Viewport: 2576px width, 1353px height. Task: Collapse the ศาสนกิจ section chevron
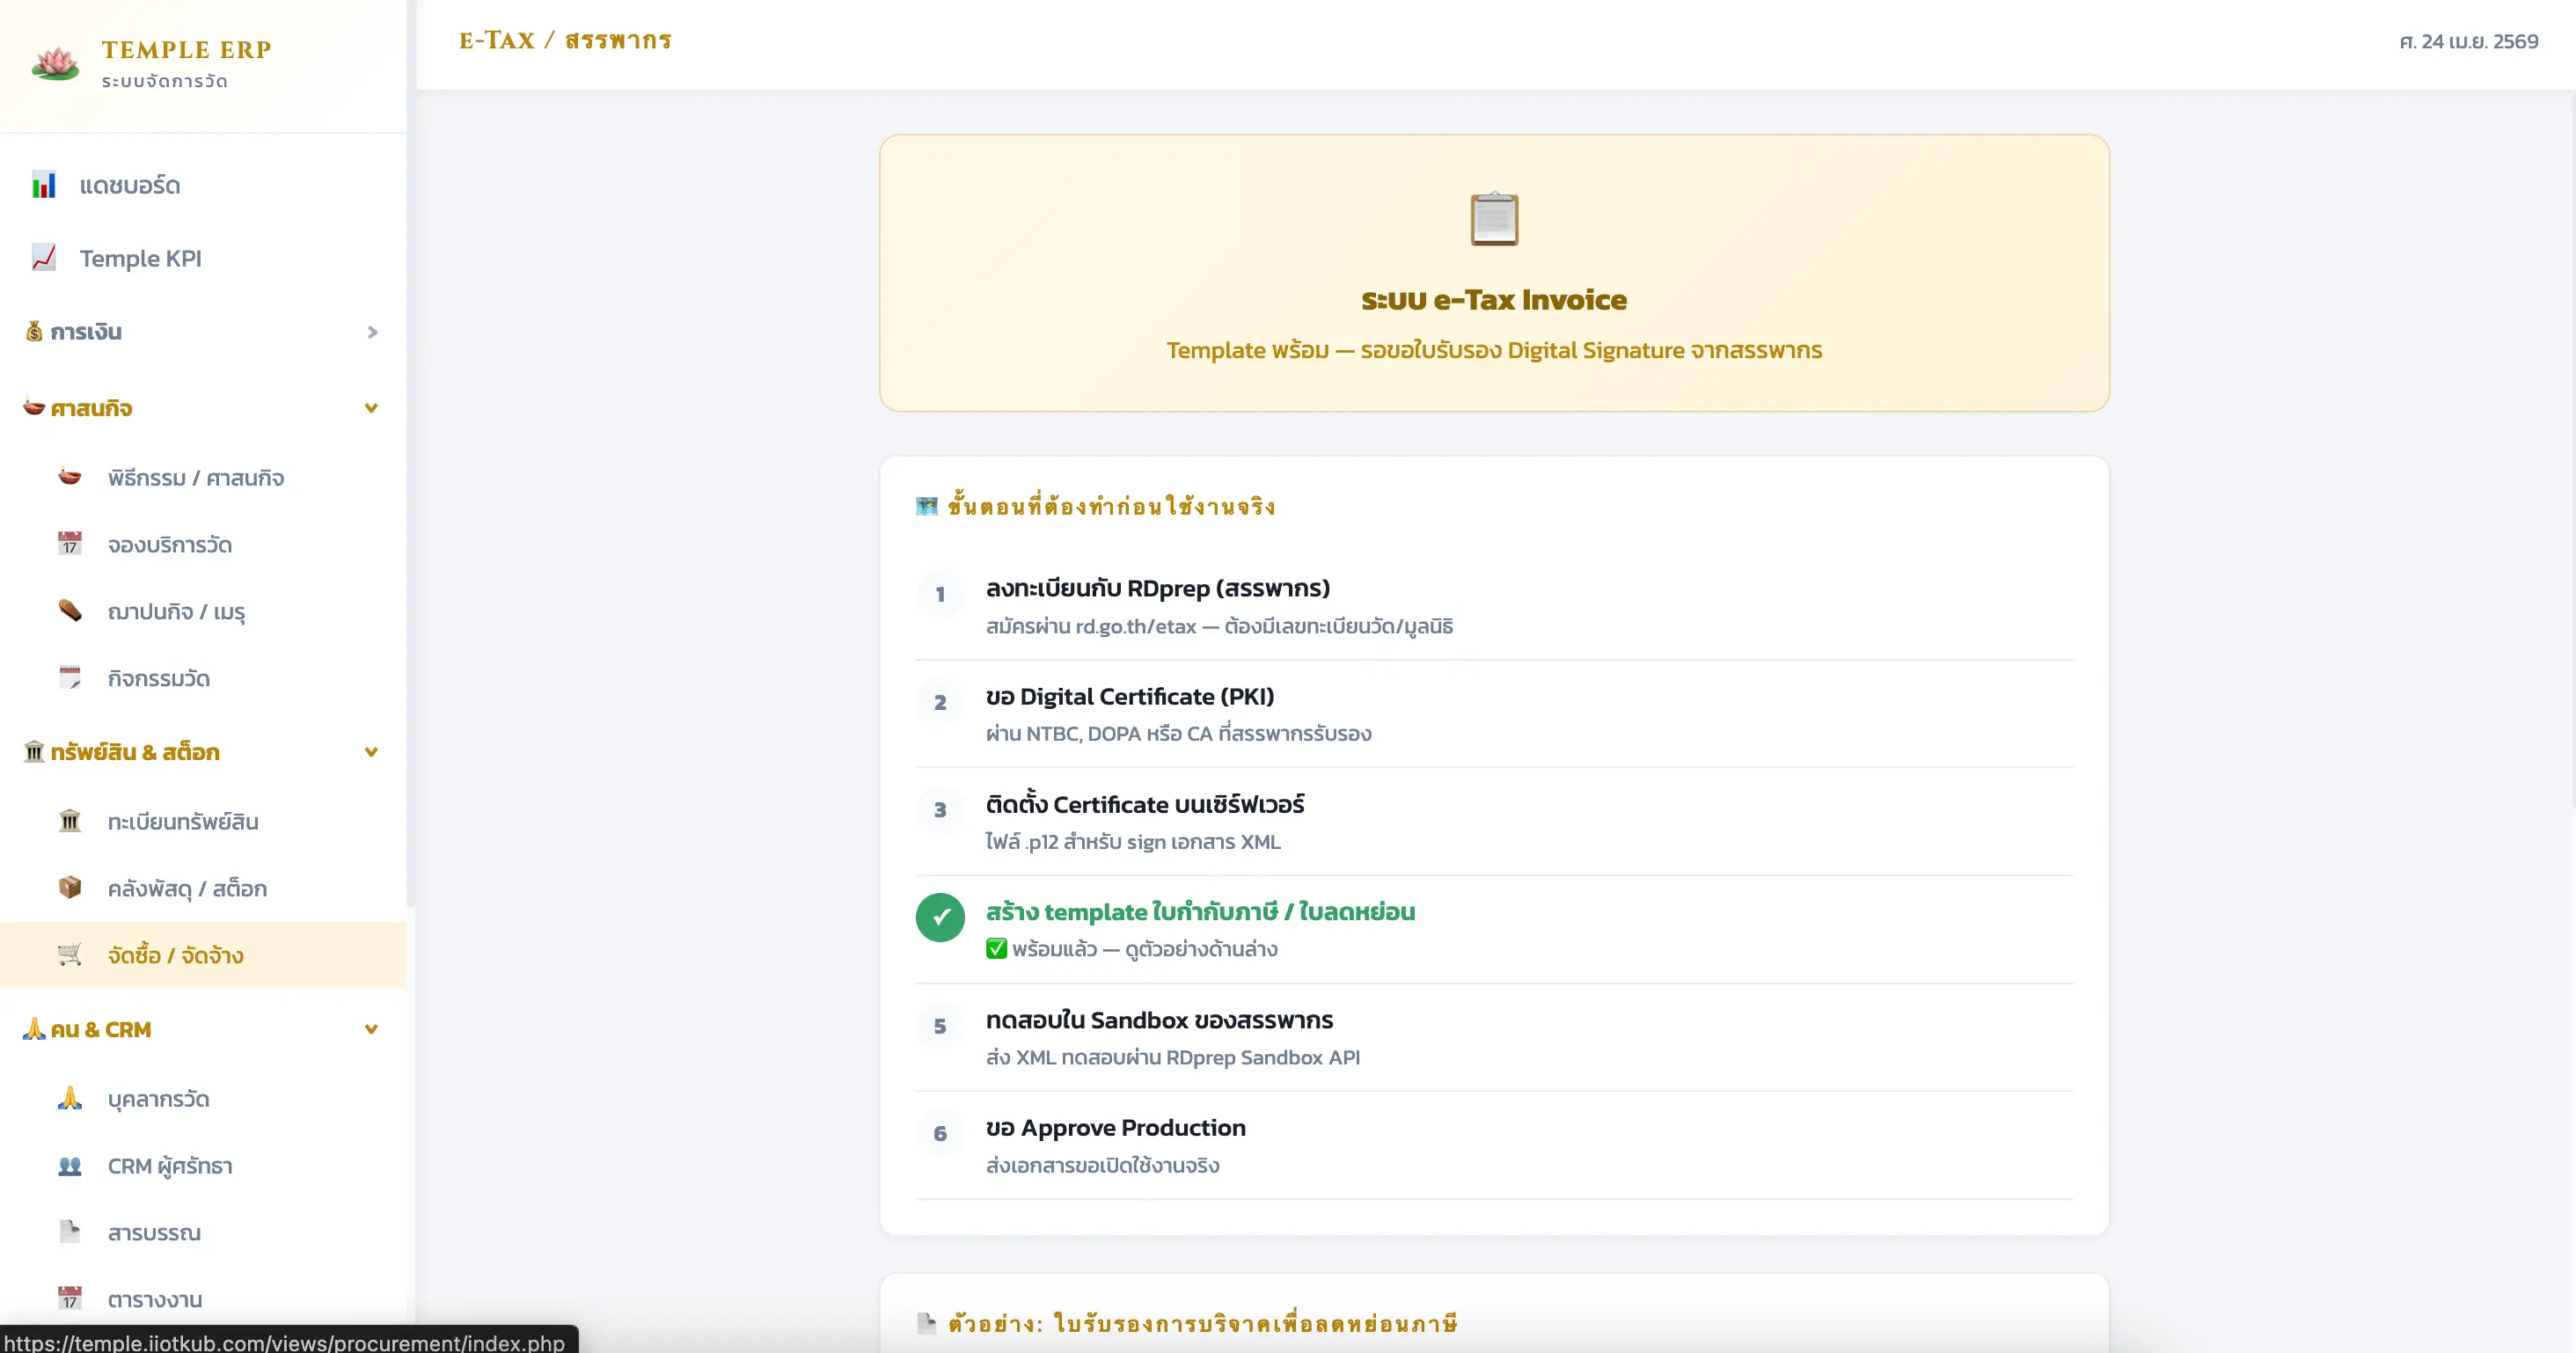click(x=371, y=408)
